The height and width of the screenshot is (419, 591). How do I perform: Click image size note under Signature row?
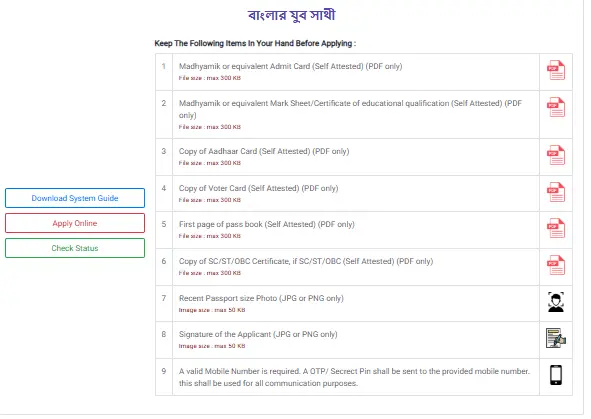point(212,346)
